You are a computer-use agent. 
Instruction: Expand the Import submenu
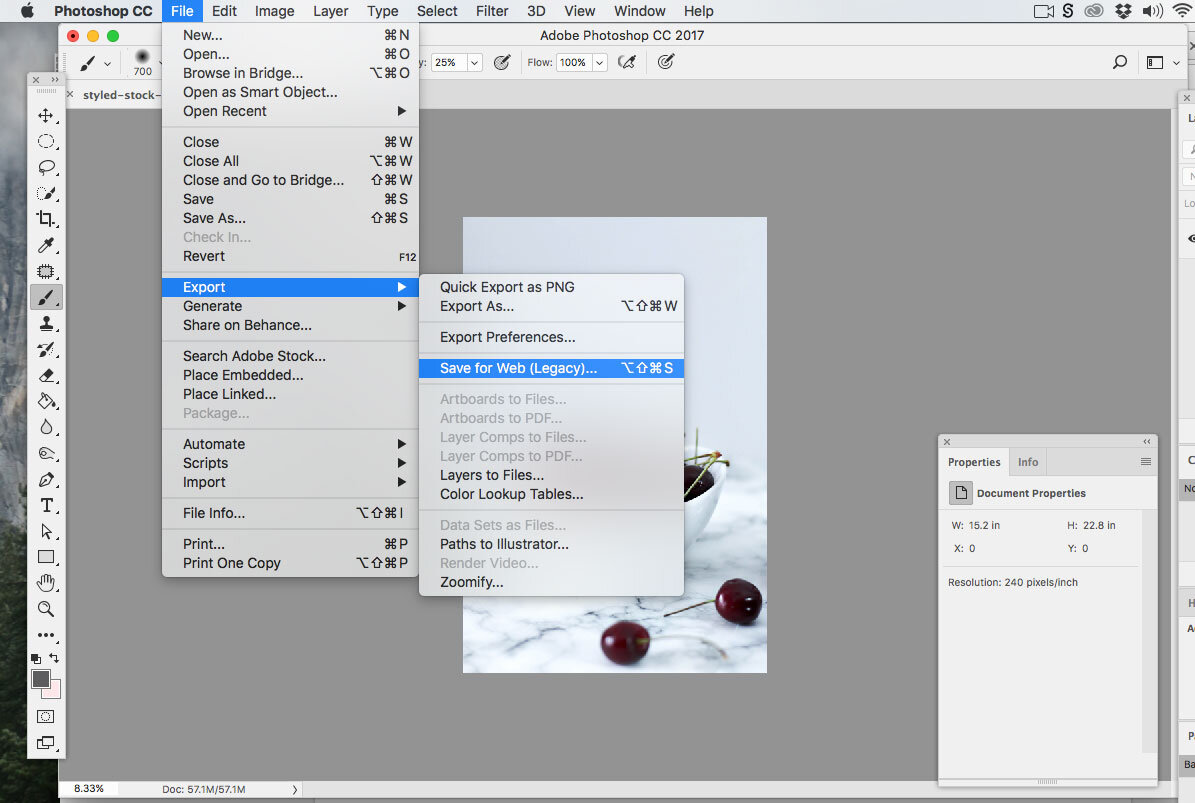click(x=402, y=482)
